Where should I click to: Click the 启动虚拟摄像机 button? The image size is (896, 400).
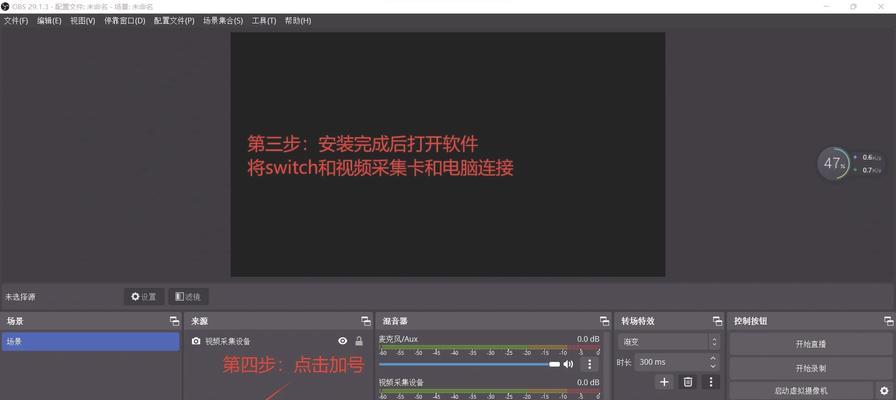802,391
